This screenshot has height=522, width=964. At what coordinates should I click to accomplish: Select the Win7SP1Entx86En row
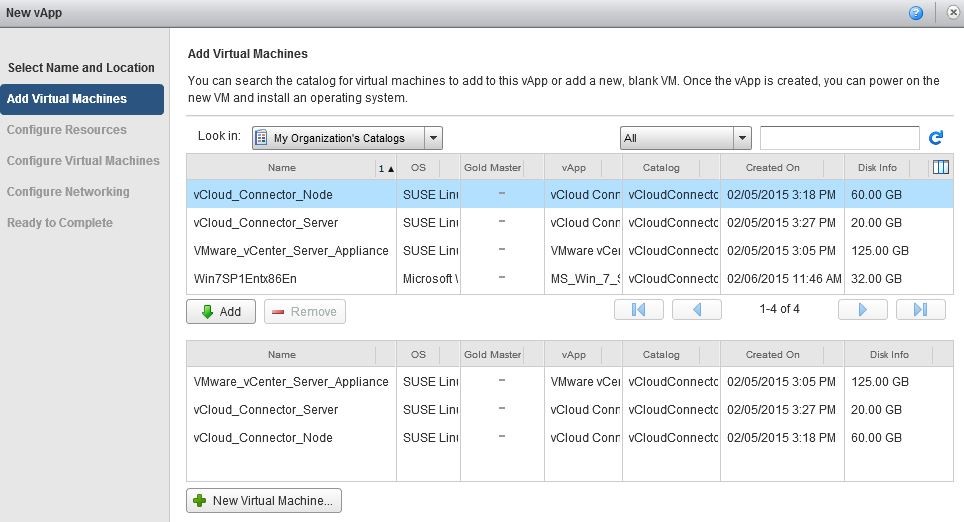[570, 279]
